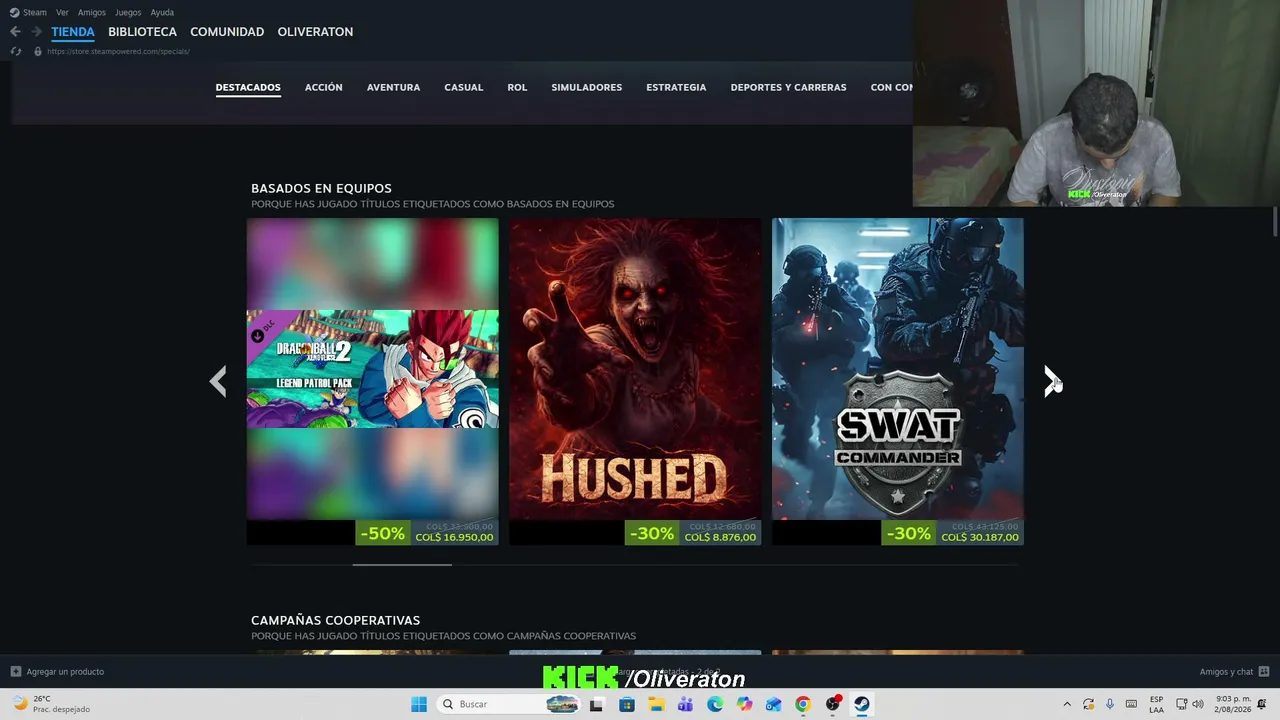Launch Microsoft Store from the taskbar
This screenshot has height=720, width=1280.
point(627,704)
